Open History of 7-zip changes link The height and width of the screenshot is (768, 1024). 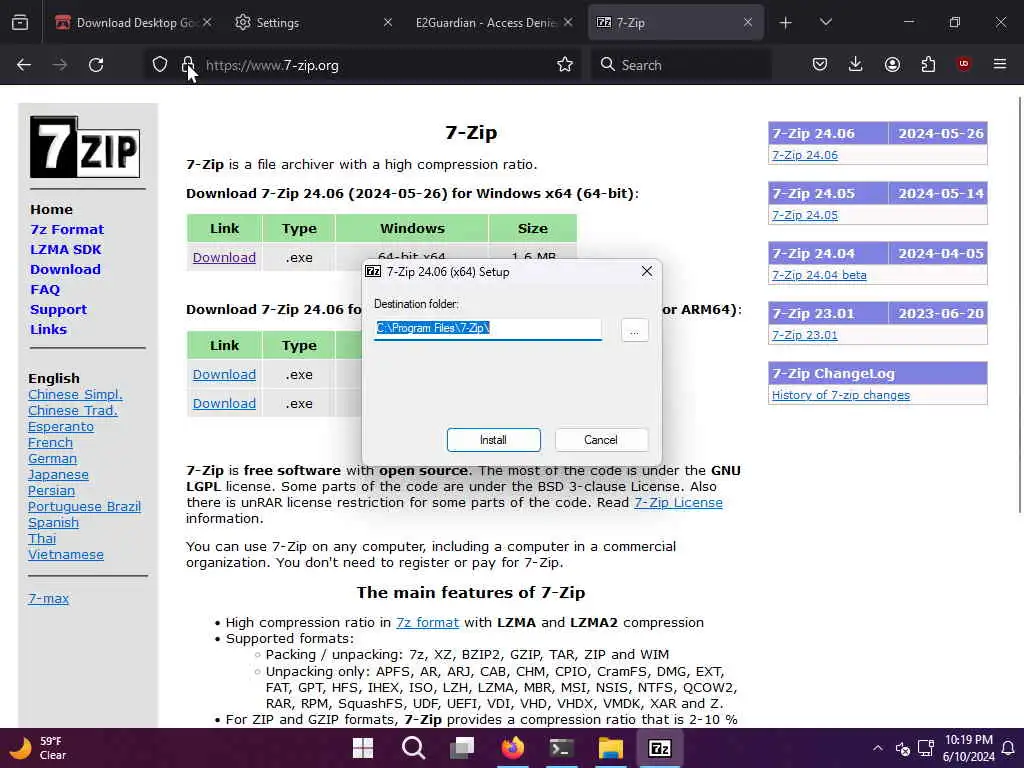click(x=840, y=395)
